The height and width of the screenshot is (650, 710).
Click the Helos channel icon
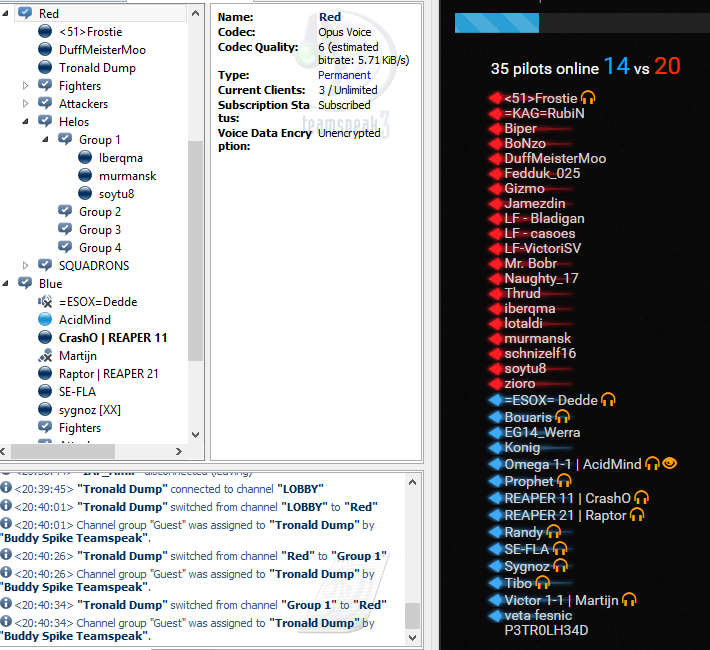[45, 121]
